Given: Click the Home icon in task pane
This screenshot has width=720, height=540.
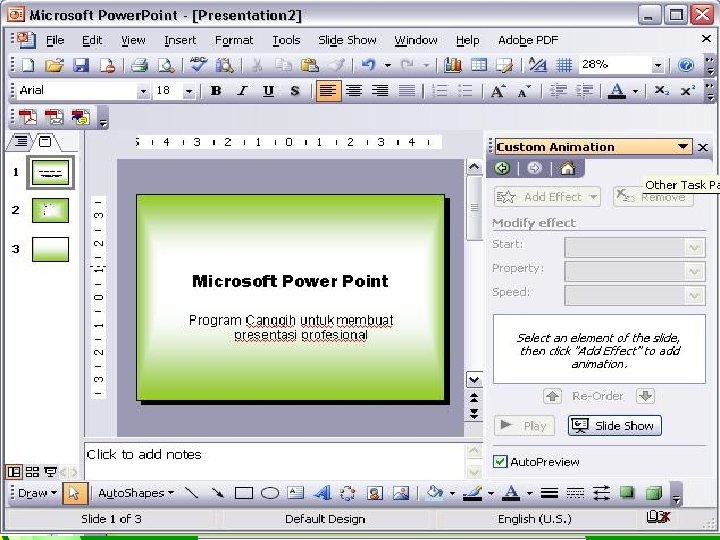Looking at the screenshot, I should coord(568,169).
